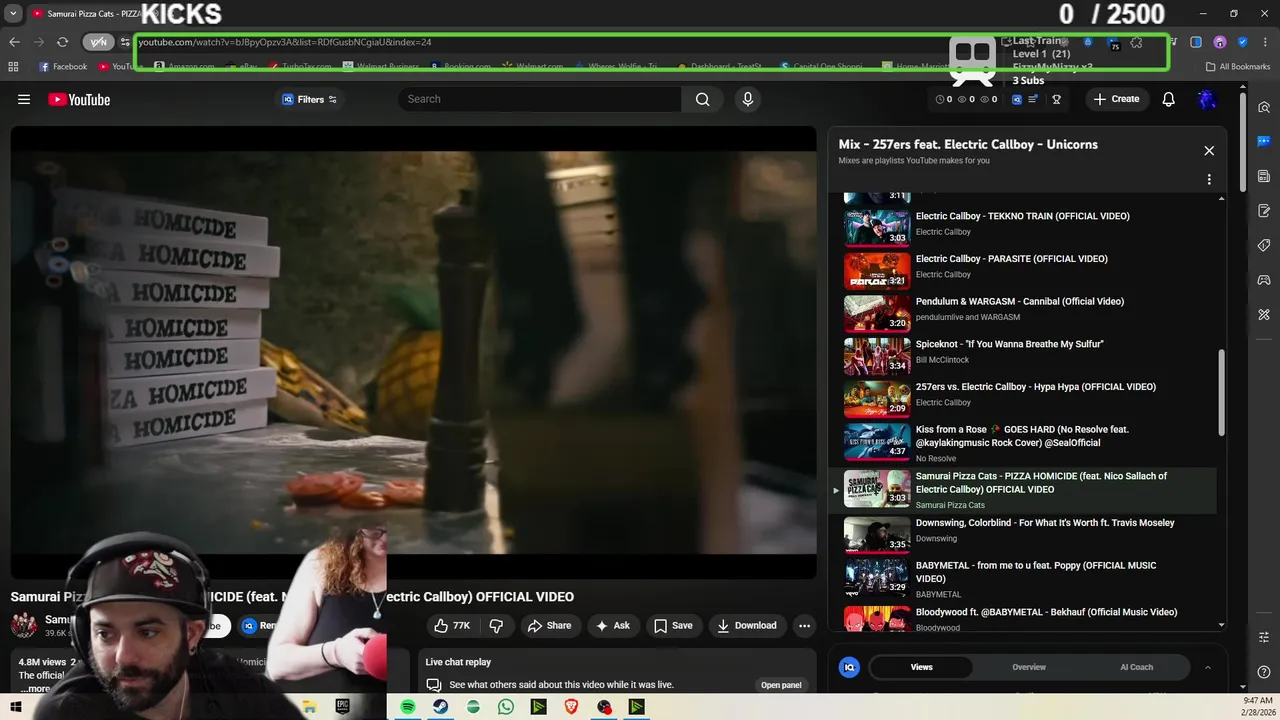Switch to vidIQ Overview tab
Screen dimensions: 1280x720
click(x=1029, y=667)
